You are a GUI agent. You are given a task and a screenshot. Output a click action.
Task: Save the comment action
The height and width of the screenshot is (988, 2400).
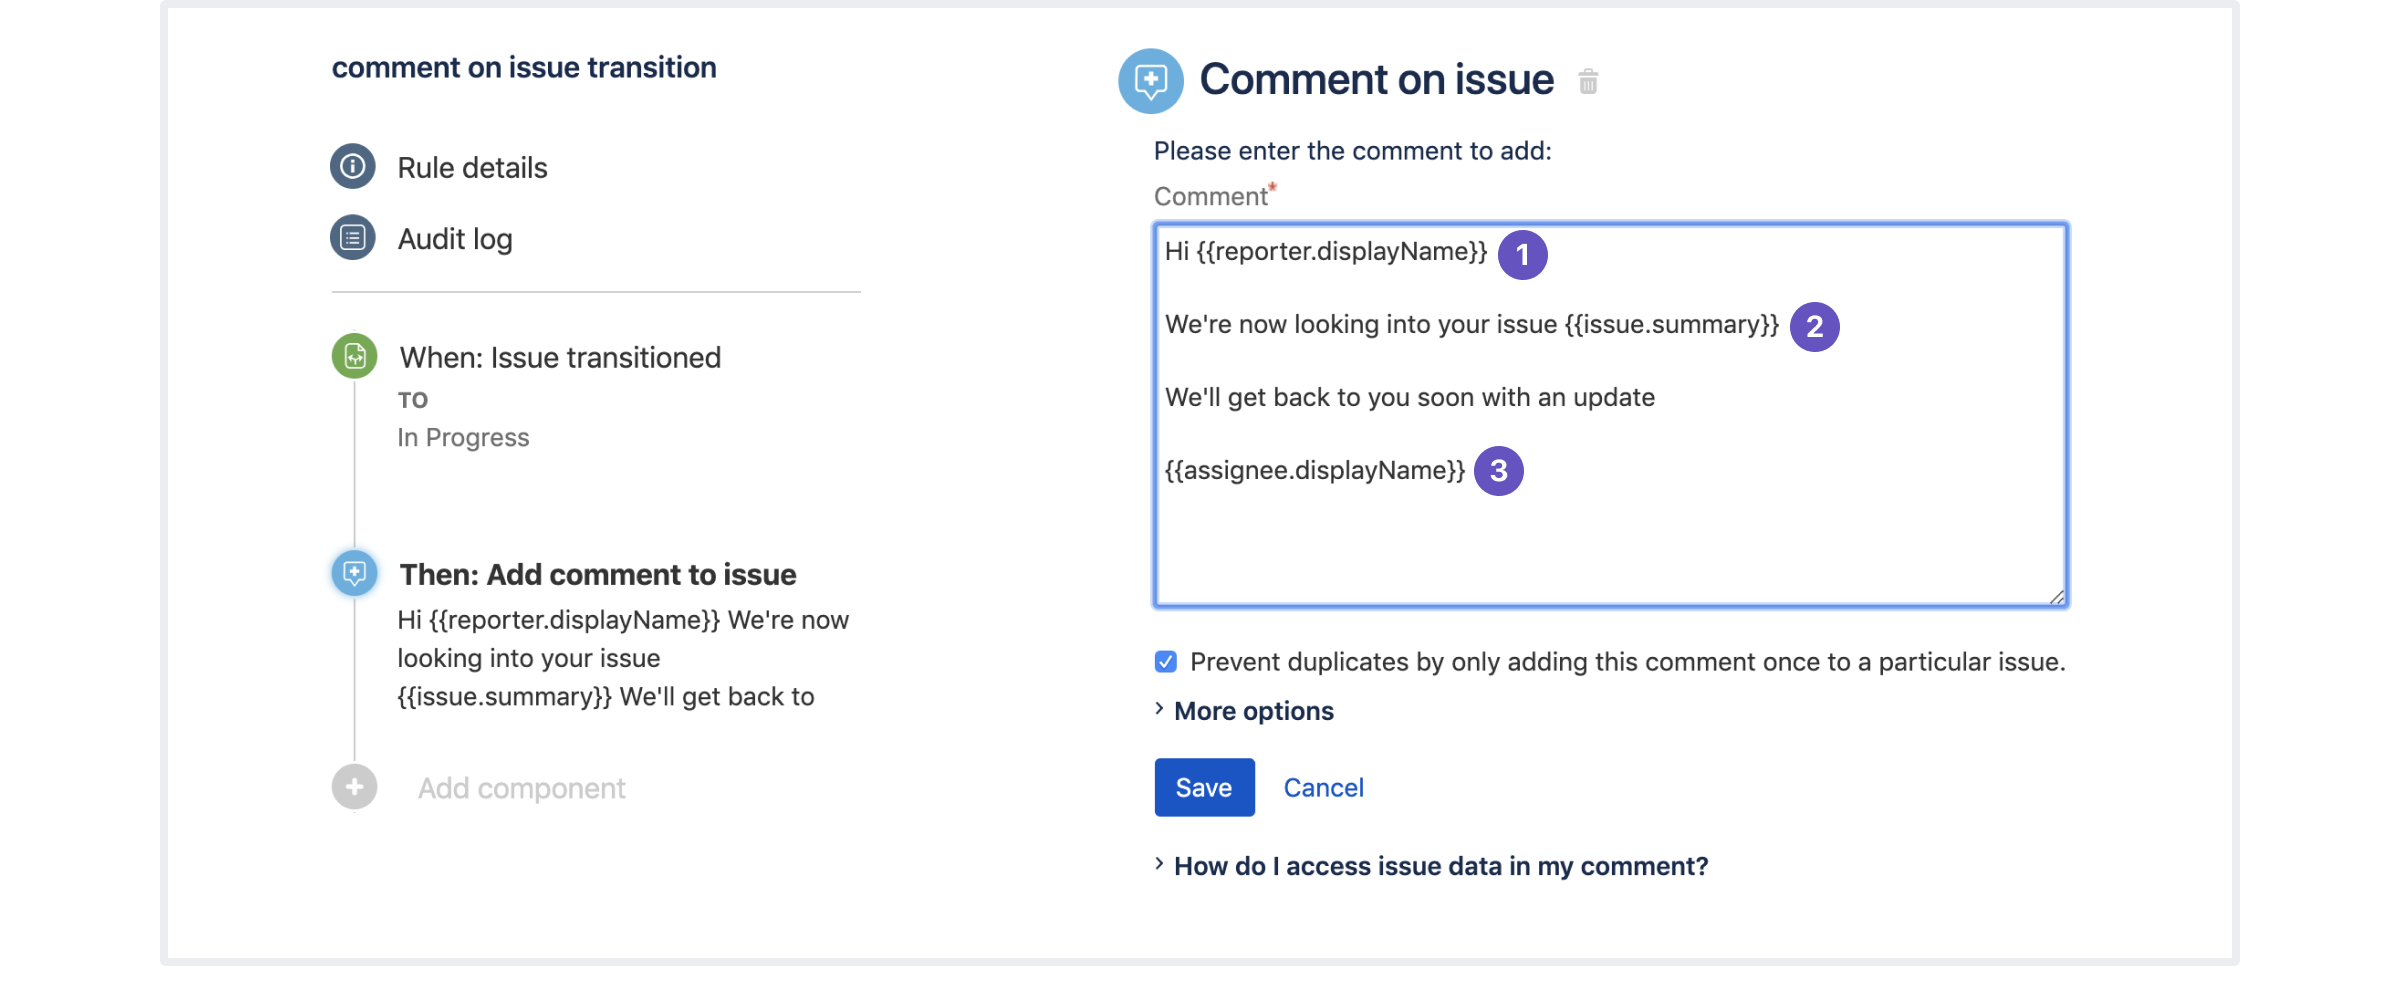[1204, 788]
